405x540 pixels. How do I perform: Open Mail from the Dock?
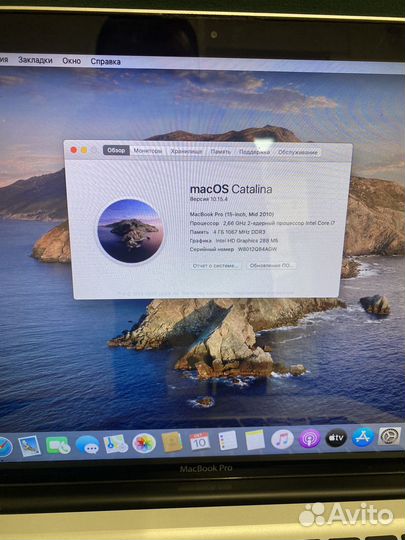click(29, 446)
